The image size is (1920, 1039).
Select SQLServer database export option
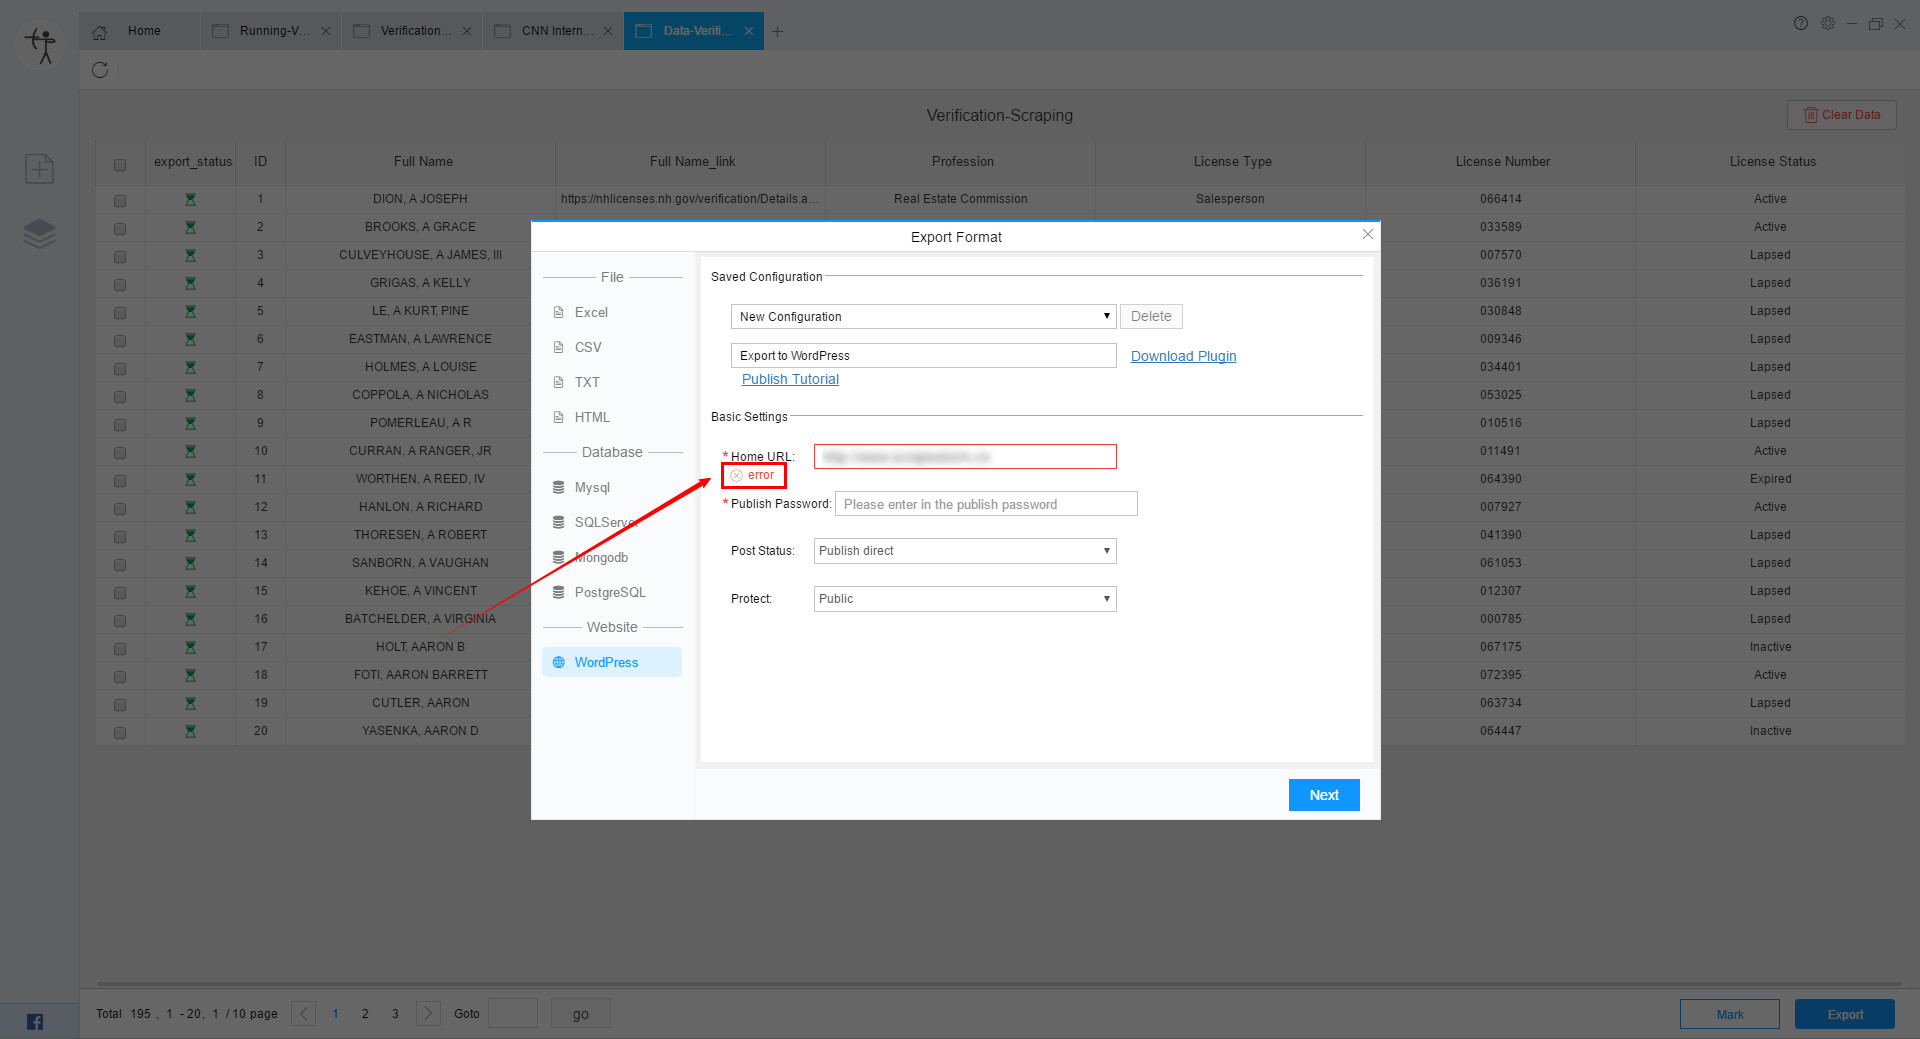[612, 522]
